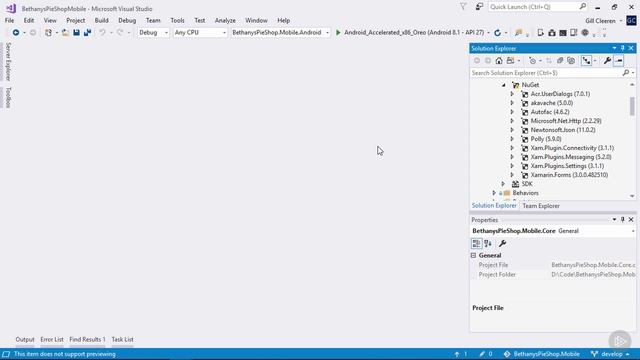Open Properties via the wrench icon in Solution Explorer
Image resolution: width=640 pixels, height=360 pixels.
point(607,61)
